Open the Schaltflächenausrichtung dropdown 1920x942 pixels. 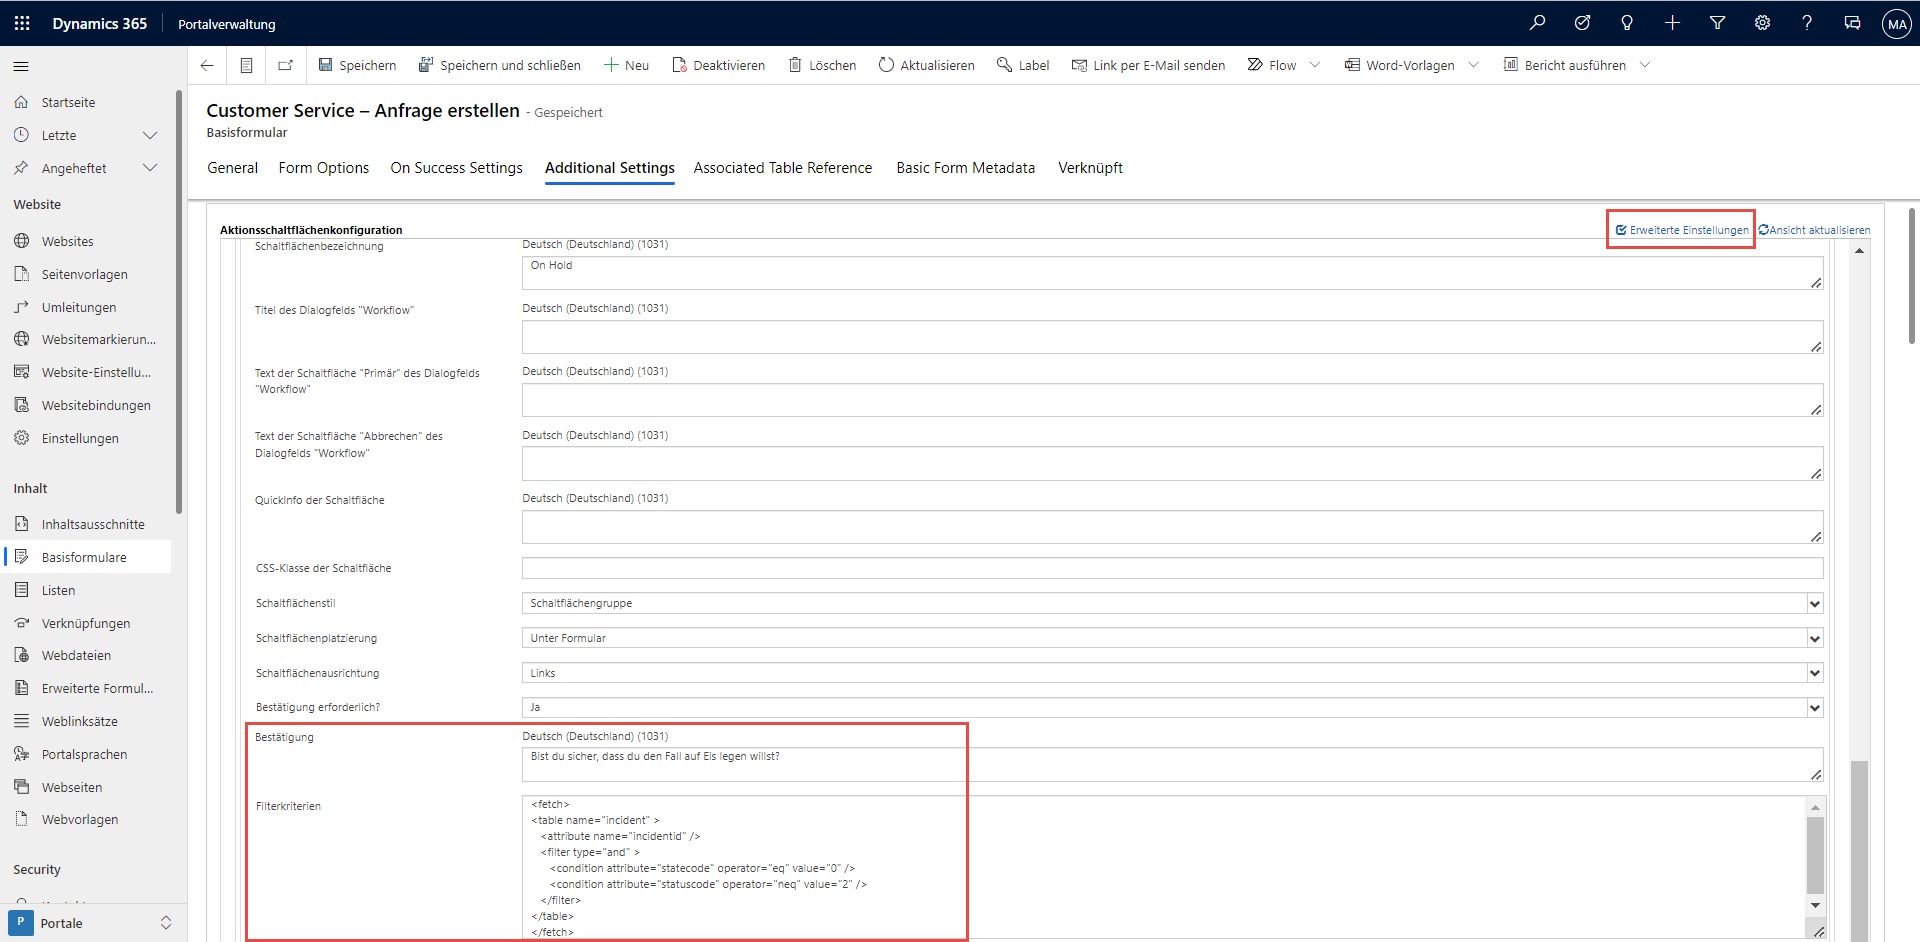1172,673
